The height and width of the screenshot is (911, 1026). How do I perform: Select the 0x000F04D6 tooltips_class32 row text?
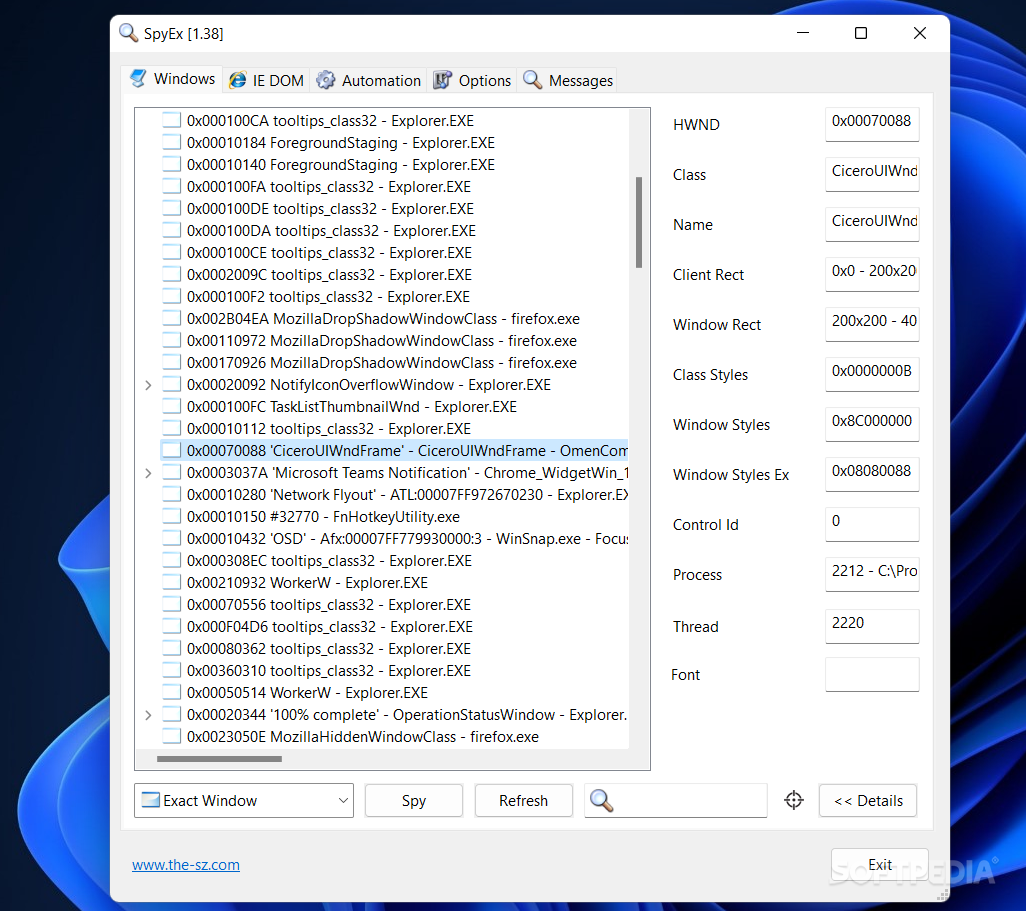[330, 627]
